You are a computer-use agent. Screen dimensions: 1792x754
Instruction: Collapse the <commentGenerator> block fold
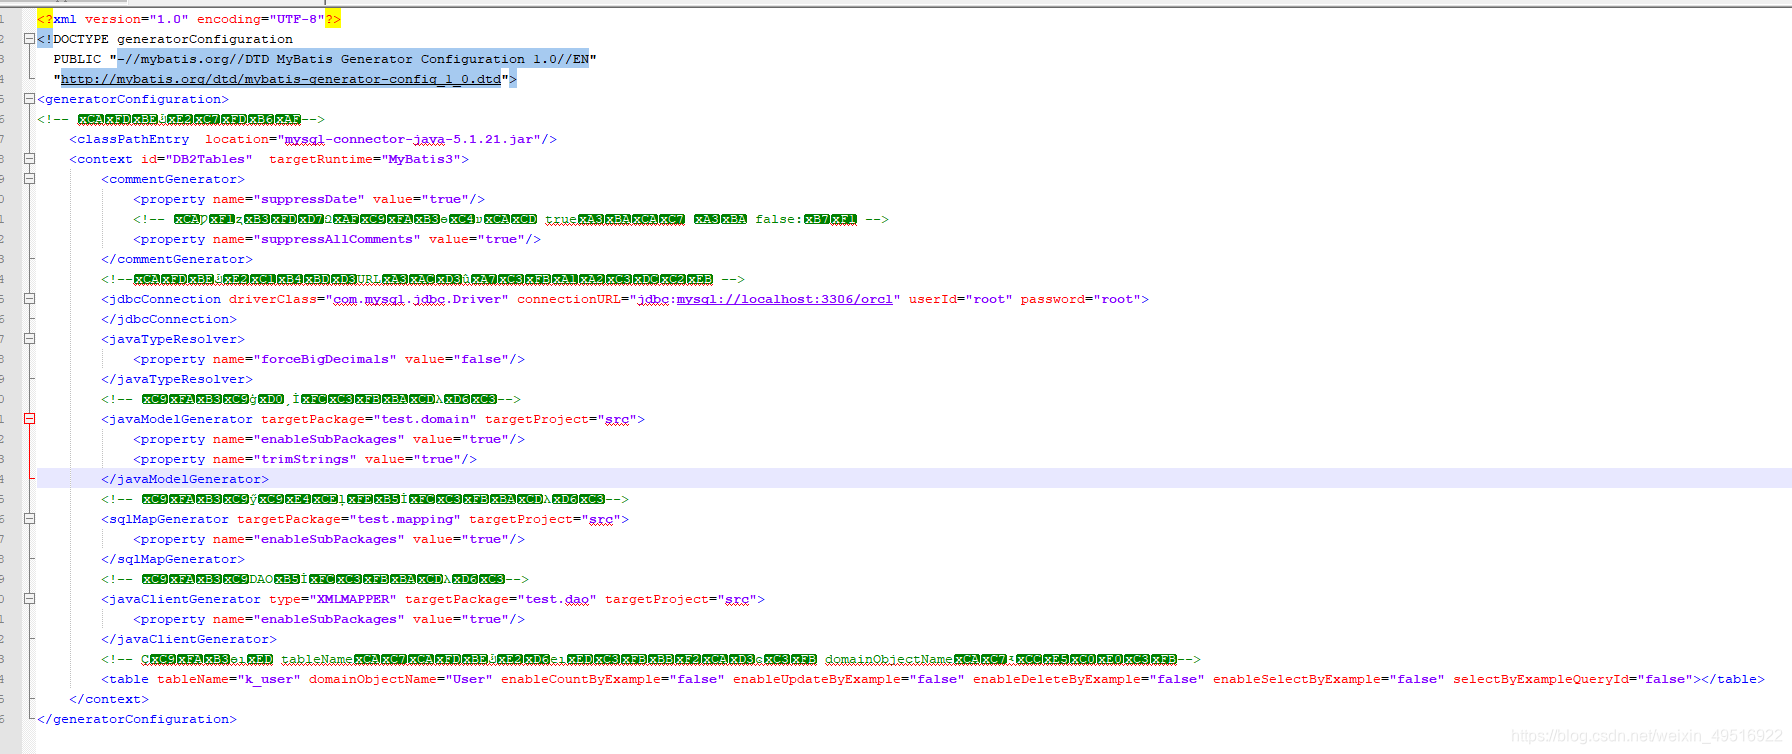pos(29,179)
